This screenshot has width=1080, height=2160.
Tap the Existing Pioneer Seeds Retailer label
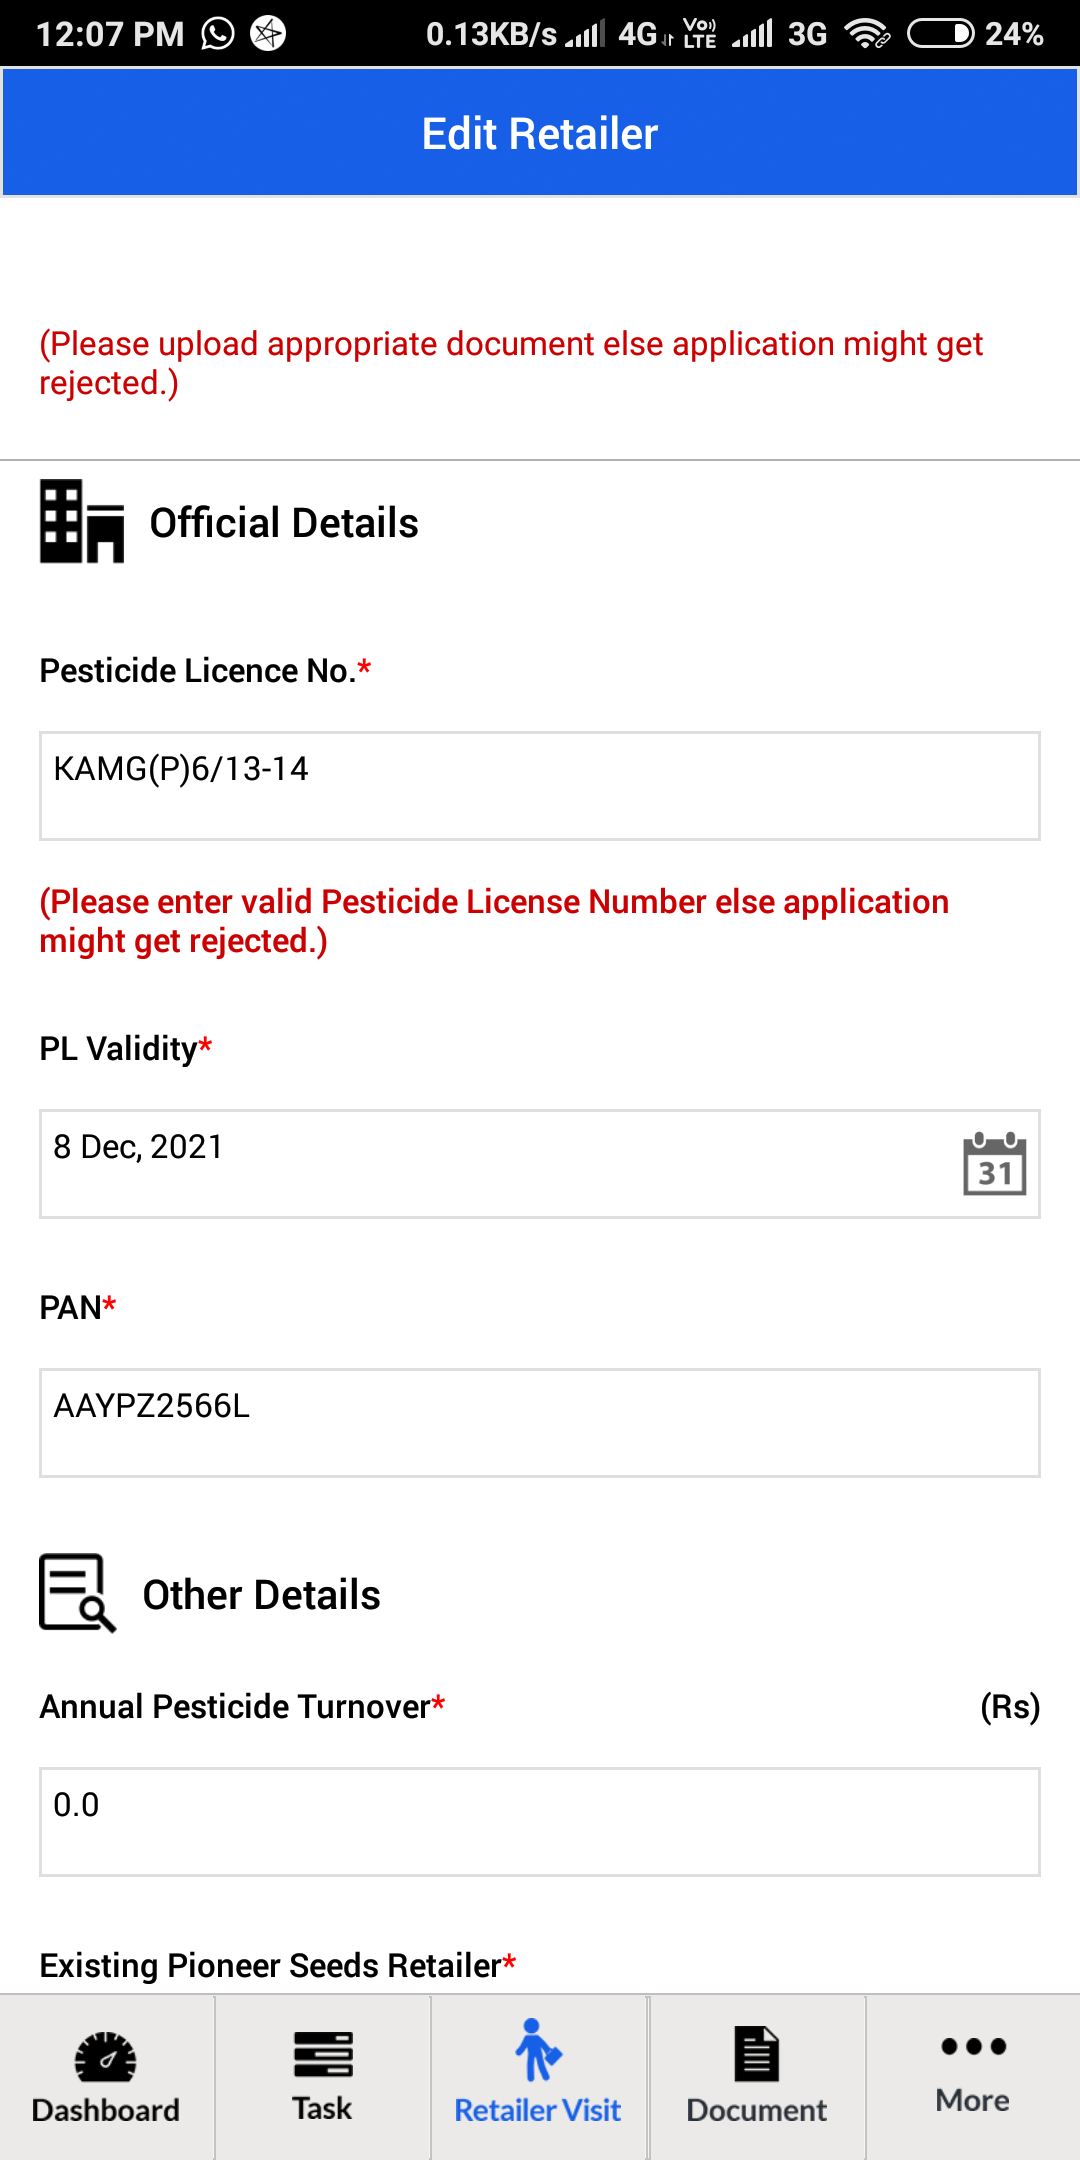click(x=278, y=1965)
